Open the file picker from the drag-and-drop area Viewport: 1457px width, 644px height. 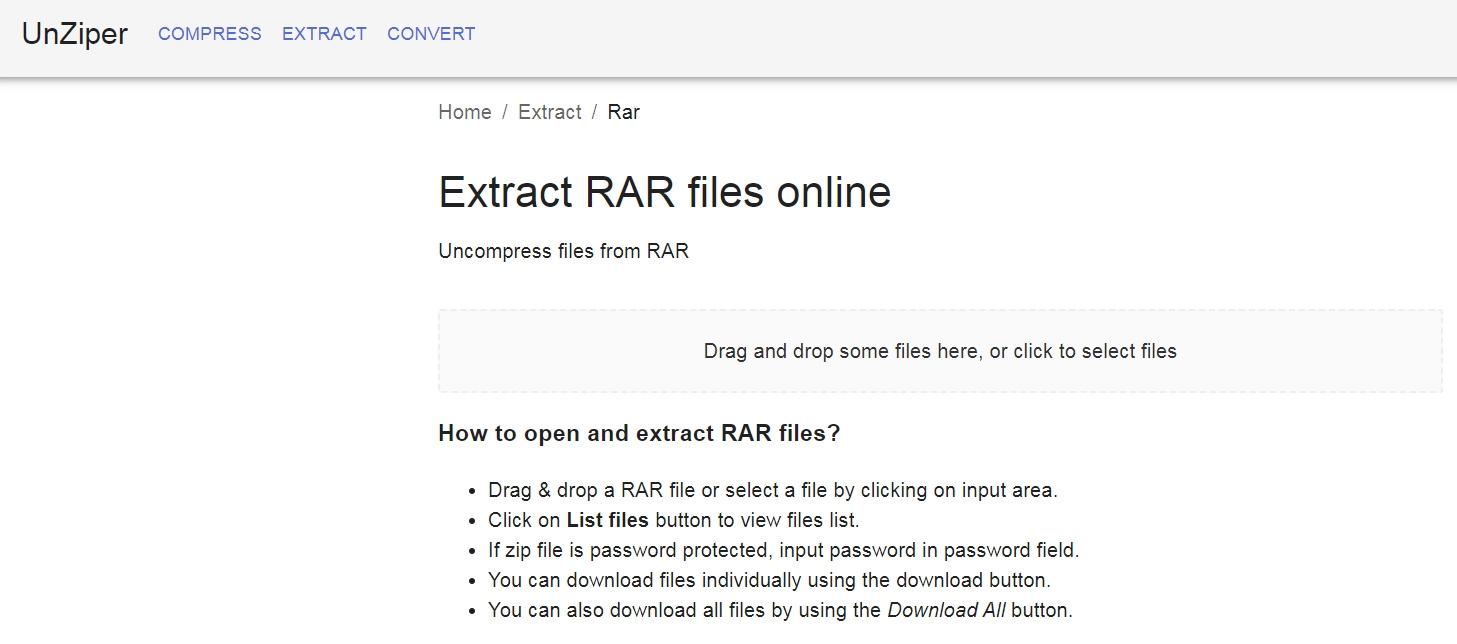(938, 351)
